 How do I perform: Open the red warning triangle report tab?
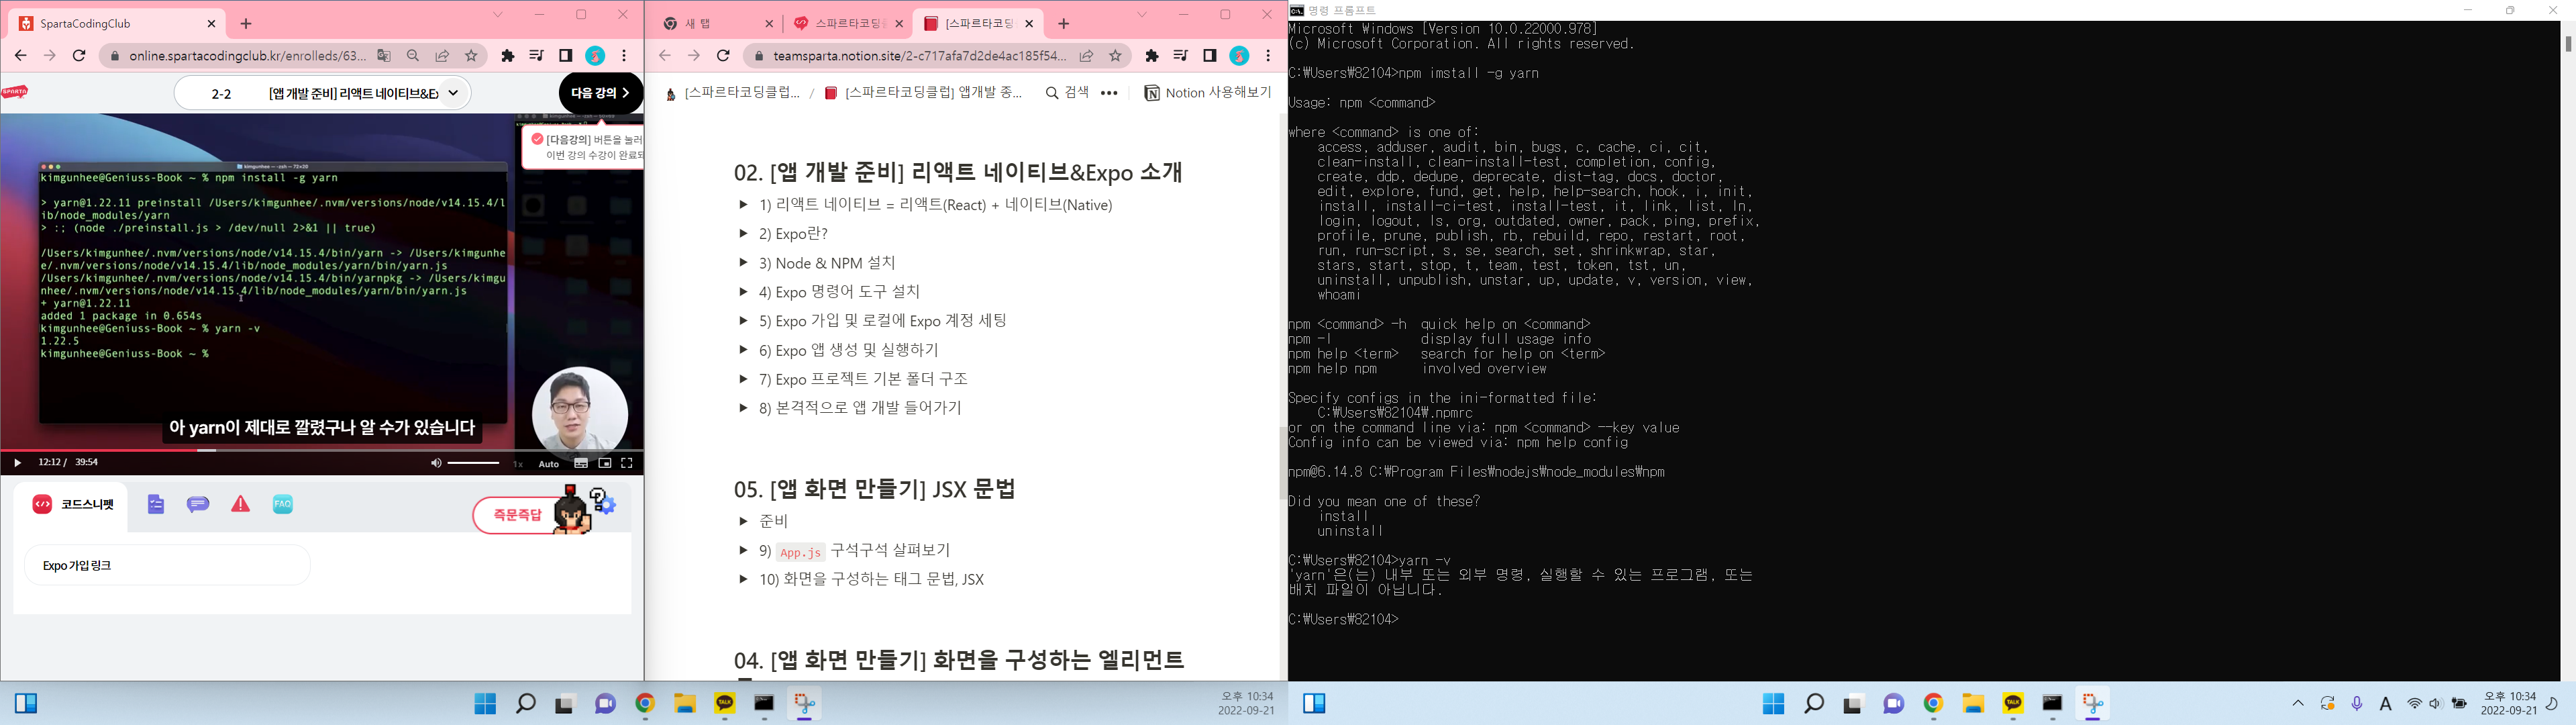coord(241,505)
